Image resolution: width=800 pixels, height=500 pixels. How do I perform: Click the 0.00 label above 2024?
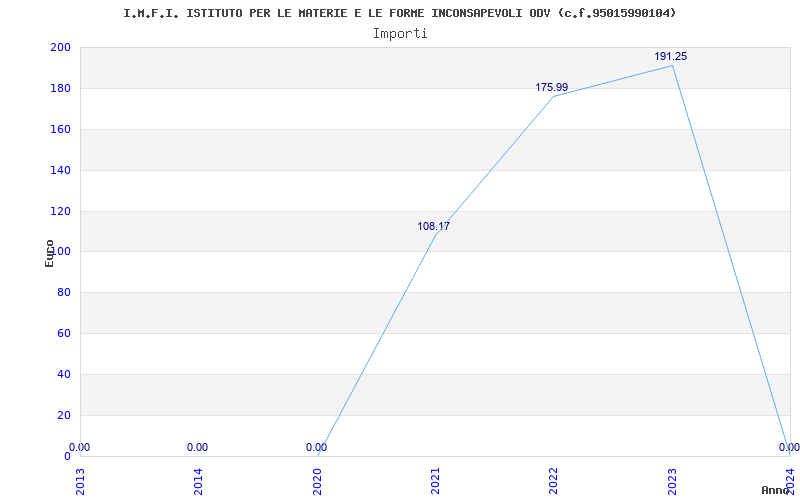pyautogui.click(x=789, y=447)
